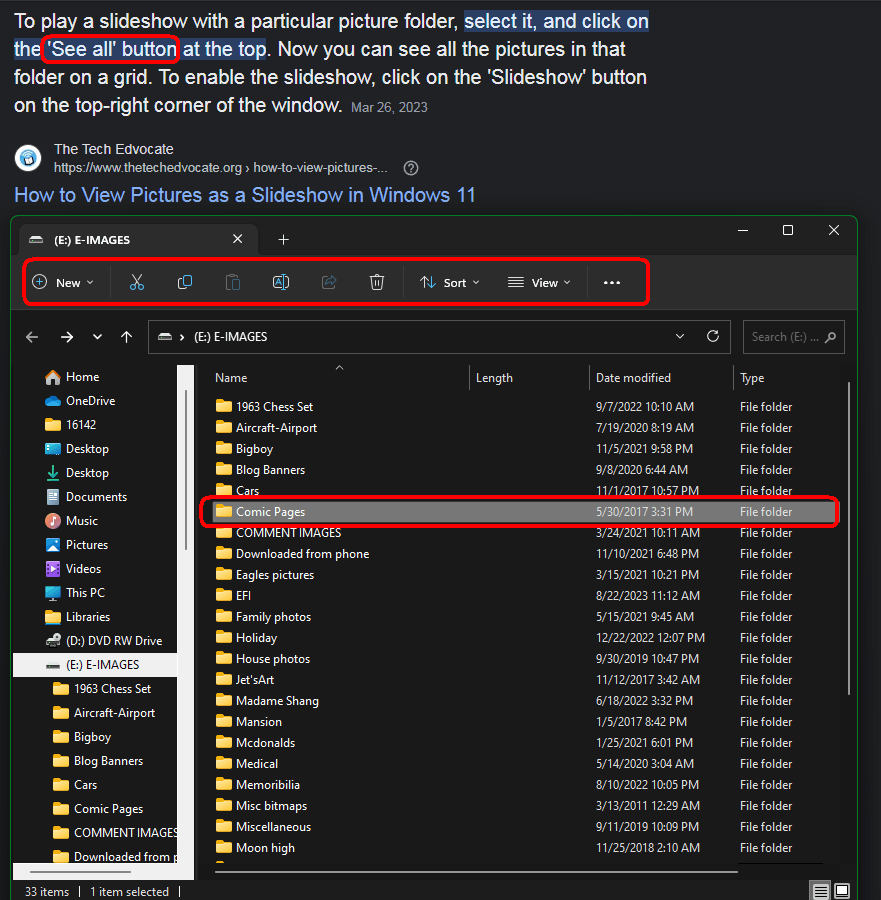Click the file list horizontal scrollbar
881x900 pixels.
click(476, 872)
